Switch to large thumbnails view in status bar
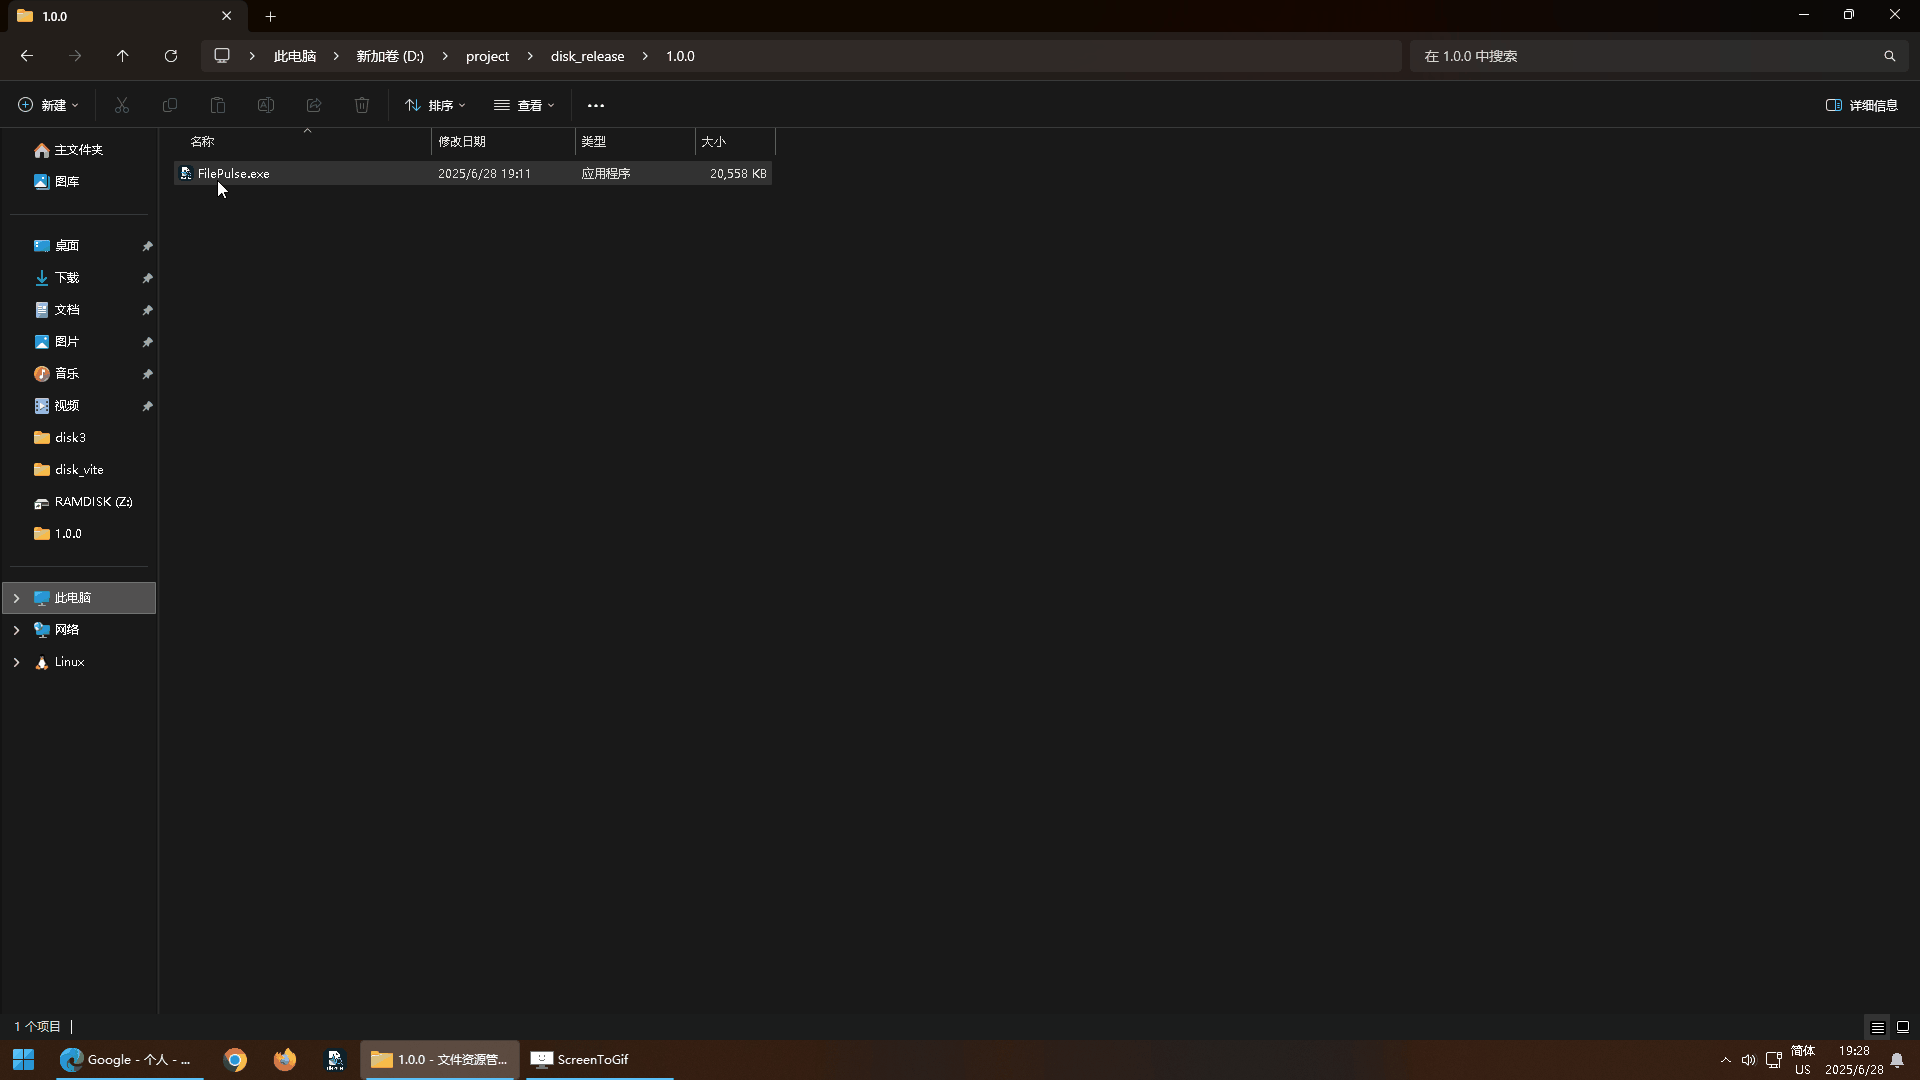Viewport: 1920px width, 1080px height. pos(1902,1027)
